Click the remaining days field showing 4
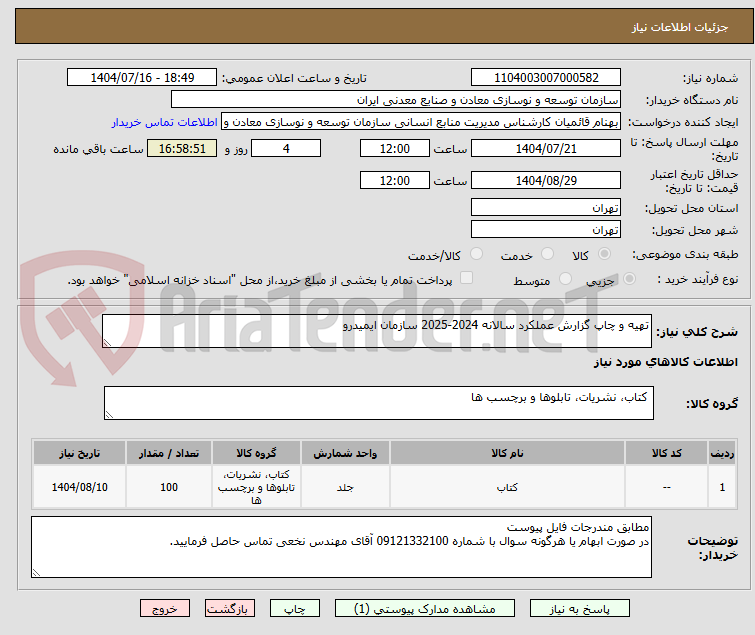The height and width of the screenshot is (635, 755). (286, 148)
